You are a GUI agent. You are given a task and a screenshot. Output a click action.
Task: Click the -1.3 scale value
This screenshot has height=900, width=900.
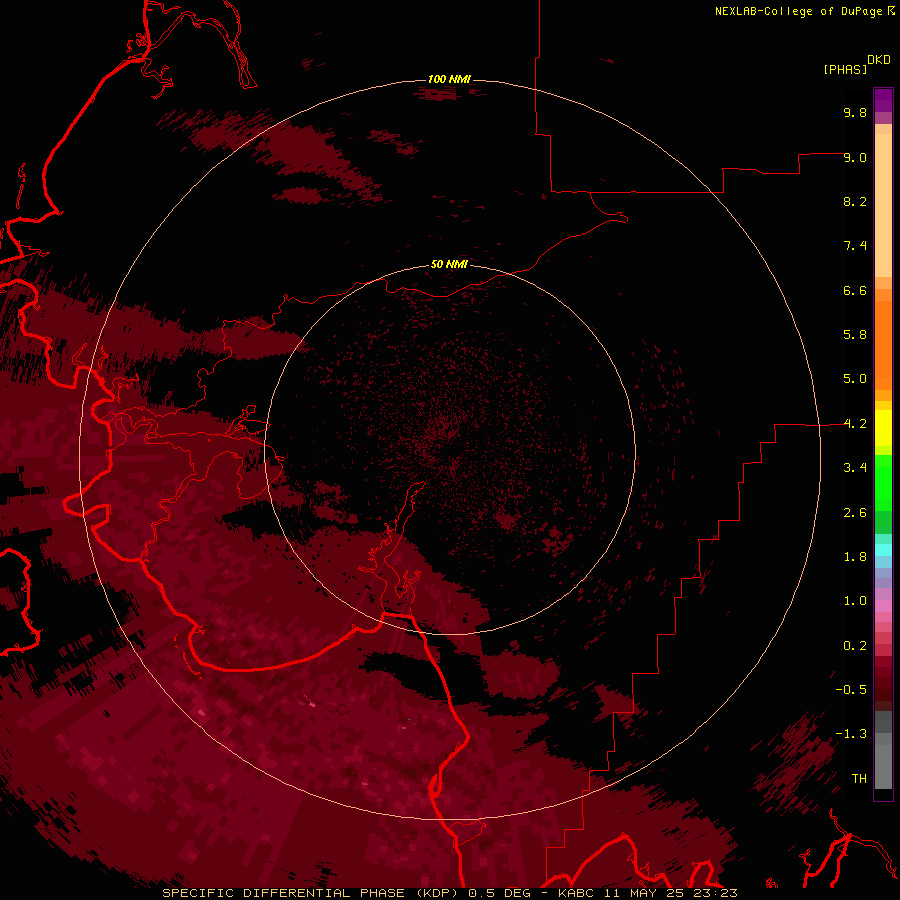pos(851,734)
